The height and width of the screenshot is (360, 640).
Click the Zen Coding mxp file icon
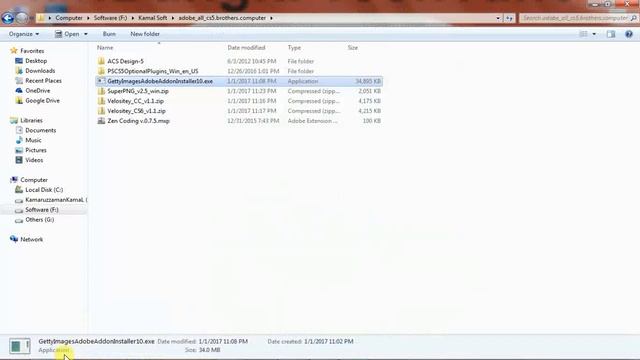click(101, 121)
